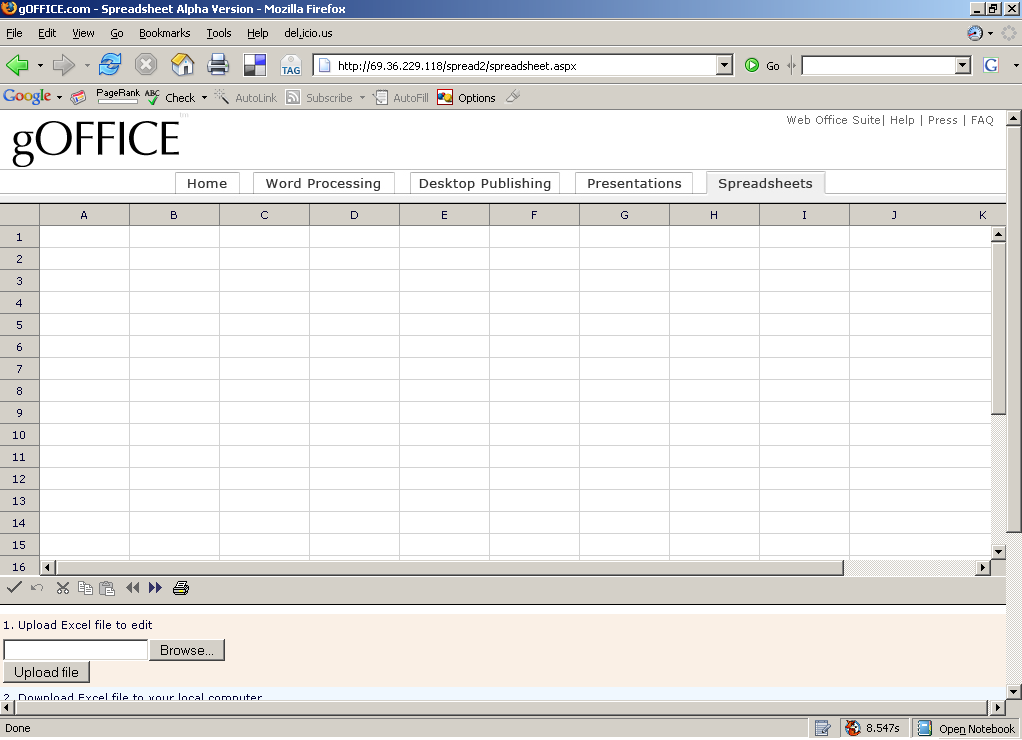This screenshot has height=740, width=1022.
Task: Click the Upload file button
Action: [x=46, y=672]
